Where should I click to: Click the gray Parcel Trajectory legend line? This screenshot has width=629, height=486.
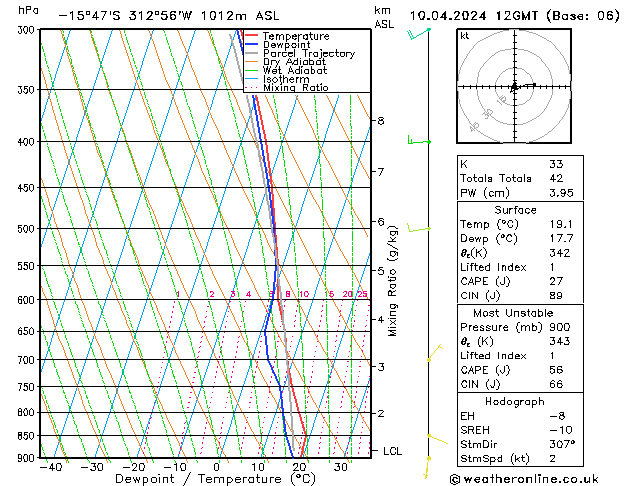click(x=252, y=53)
